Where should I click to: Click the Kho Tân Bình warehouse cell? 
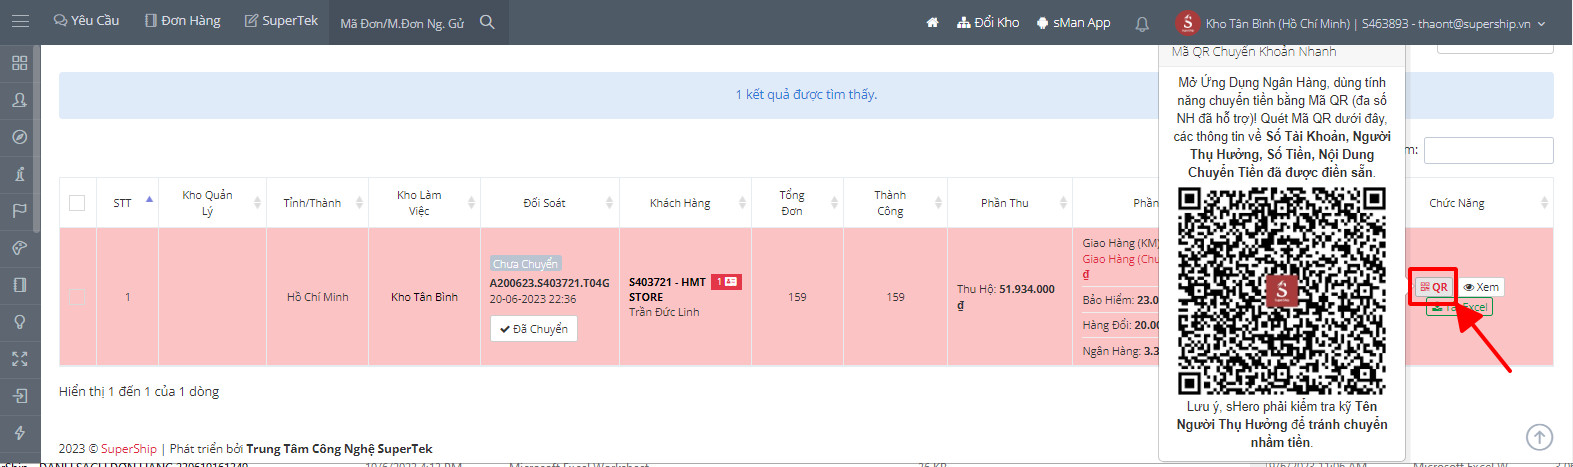(x=424, y=297)
